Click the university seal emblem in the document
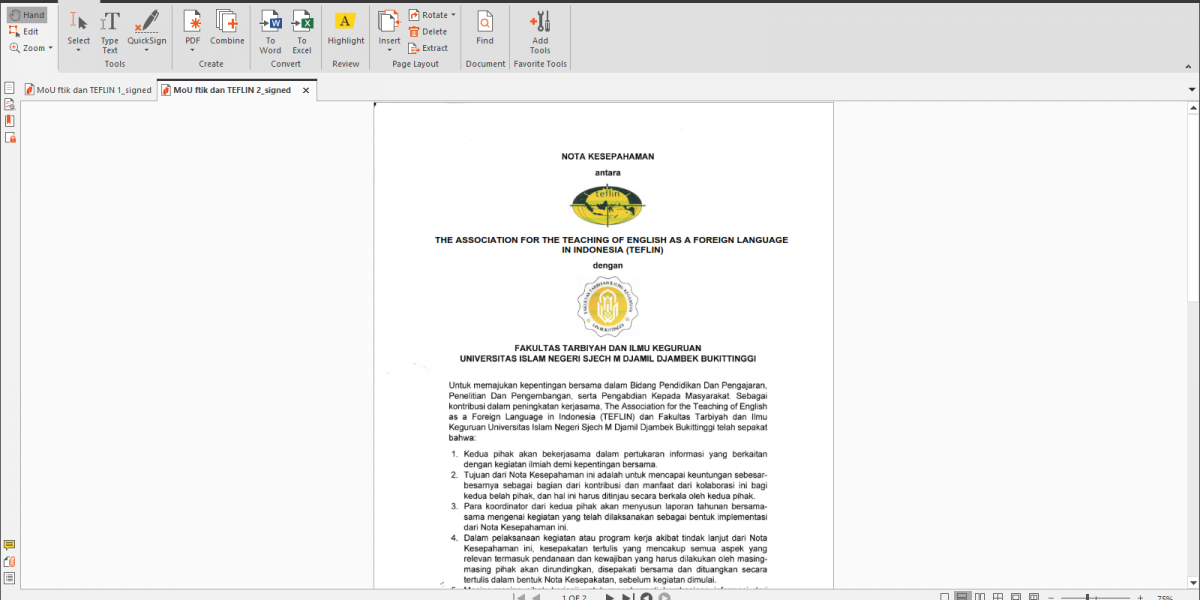1200x600 pixels. point(608,306)
